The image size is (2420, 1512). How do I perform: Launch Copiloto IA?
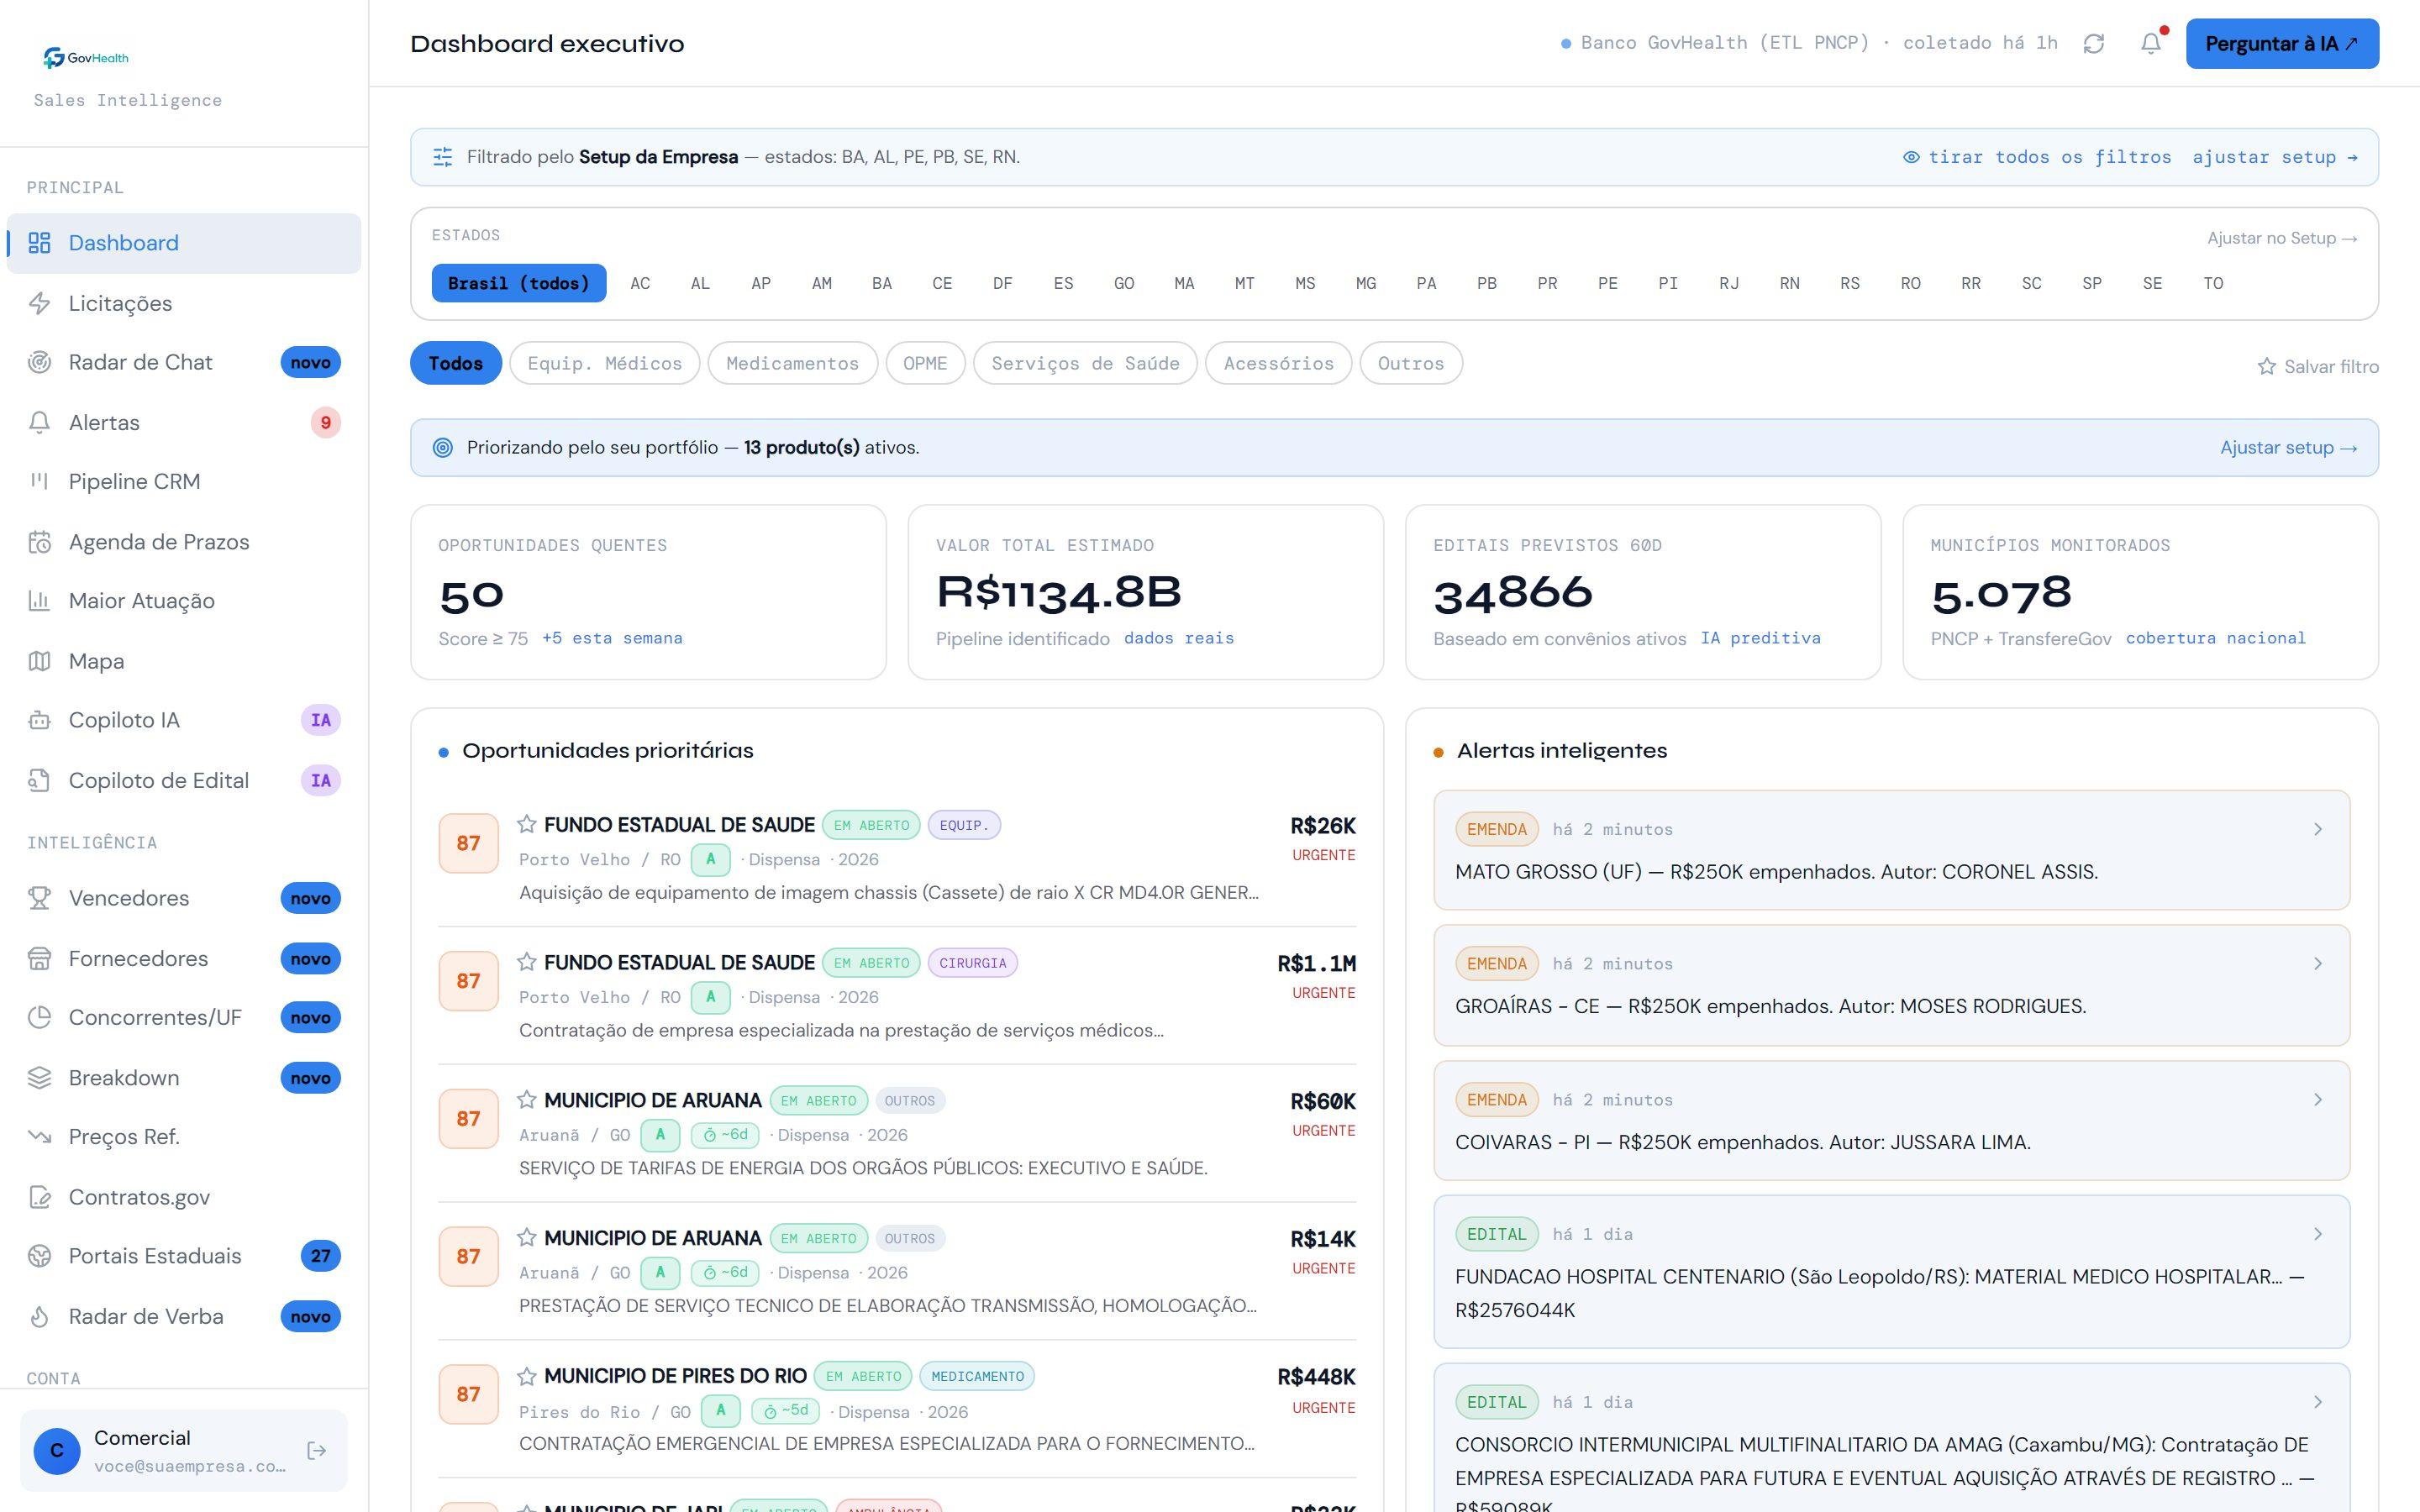(184, 720)
